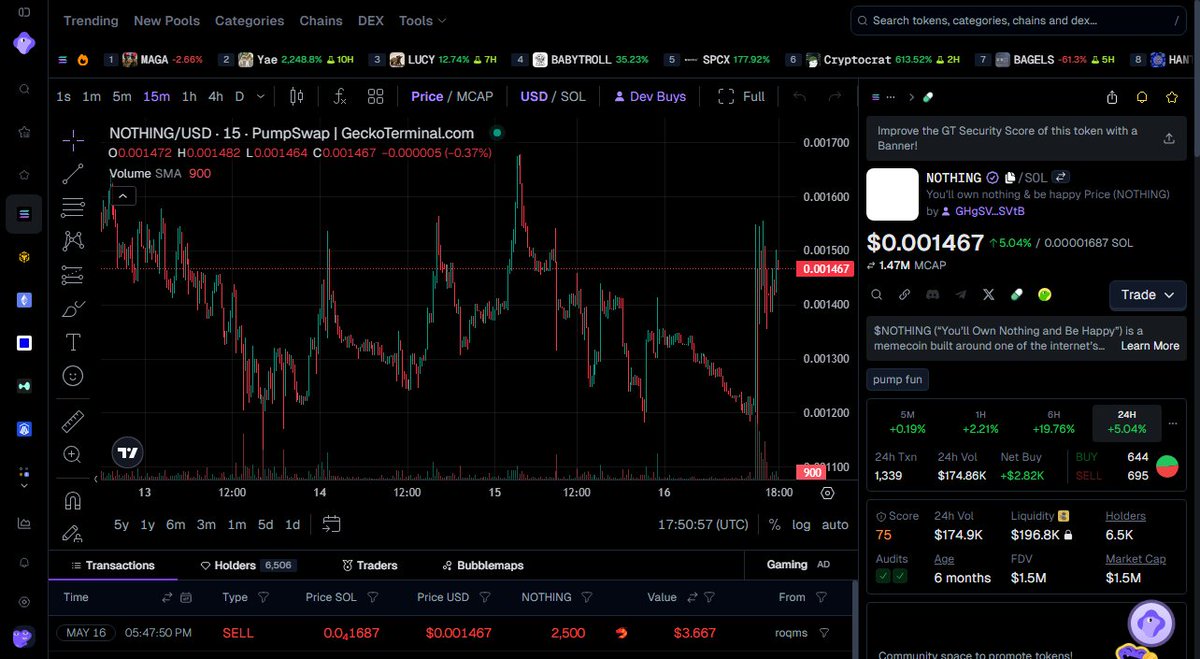Viewport: 1200px width, 659px height.
Task: Select the 5d date range
Action: coord(265,524)
